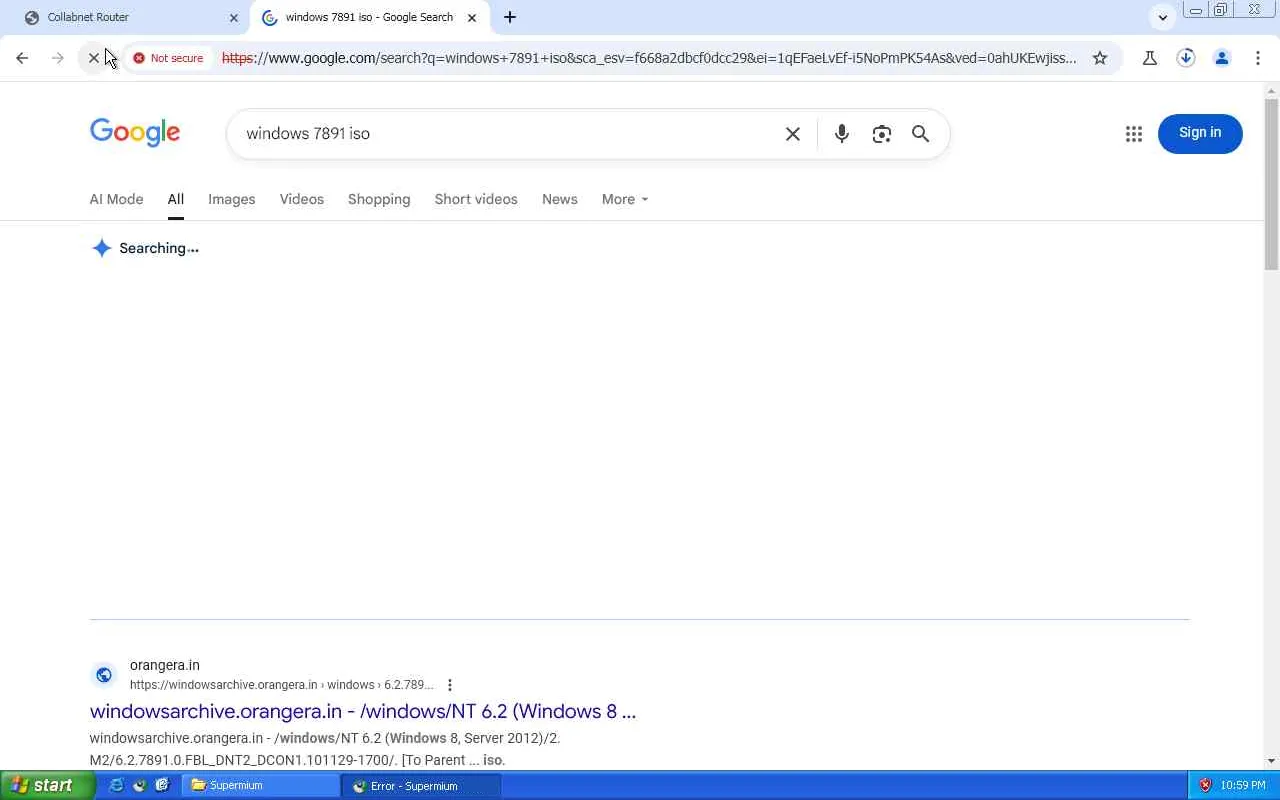
Task: Open the Windows Start menu
Action: pos(47,785)
